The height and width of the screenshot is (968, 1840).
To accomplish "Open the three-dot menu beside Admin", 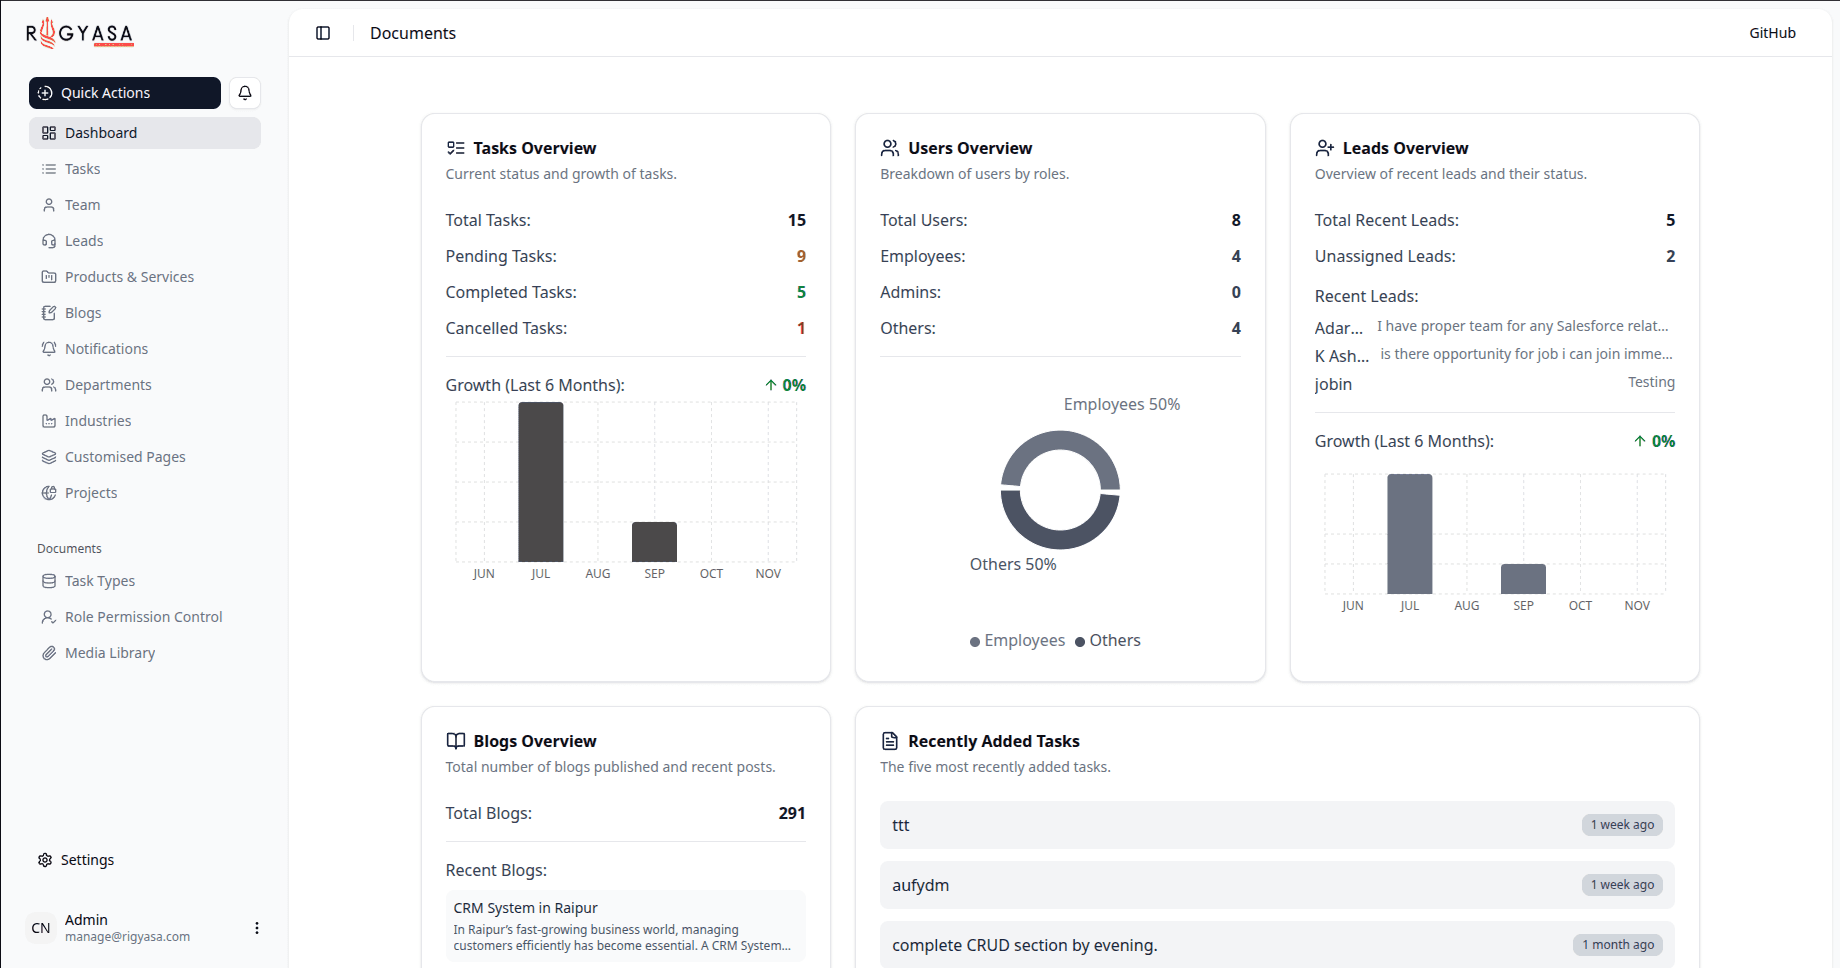I will 257,927.
